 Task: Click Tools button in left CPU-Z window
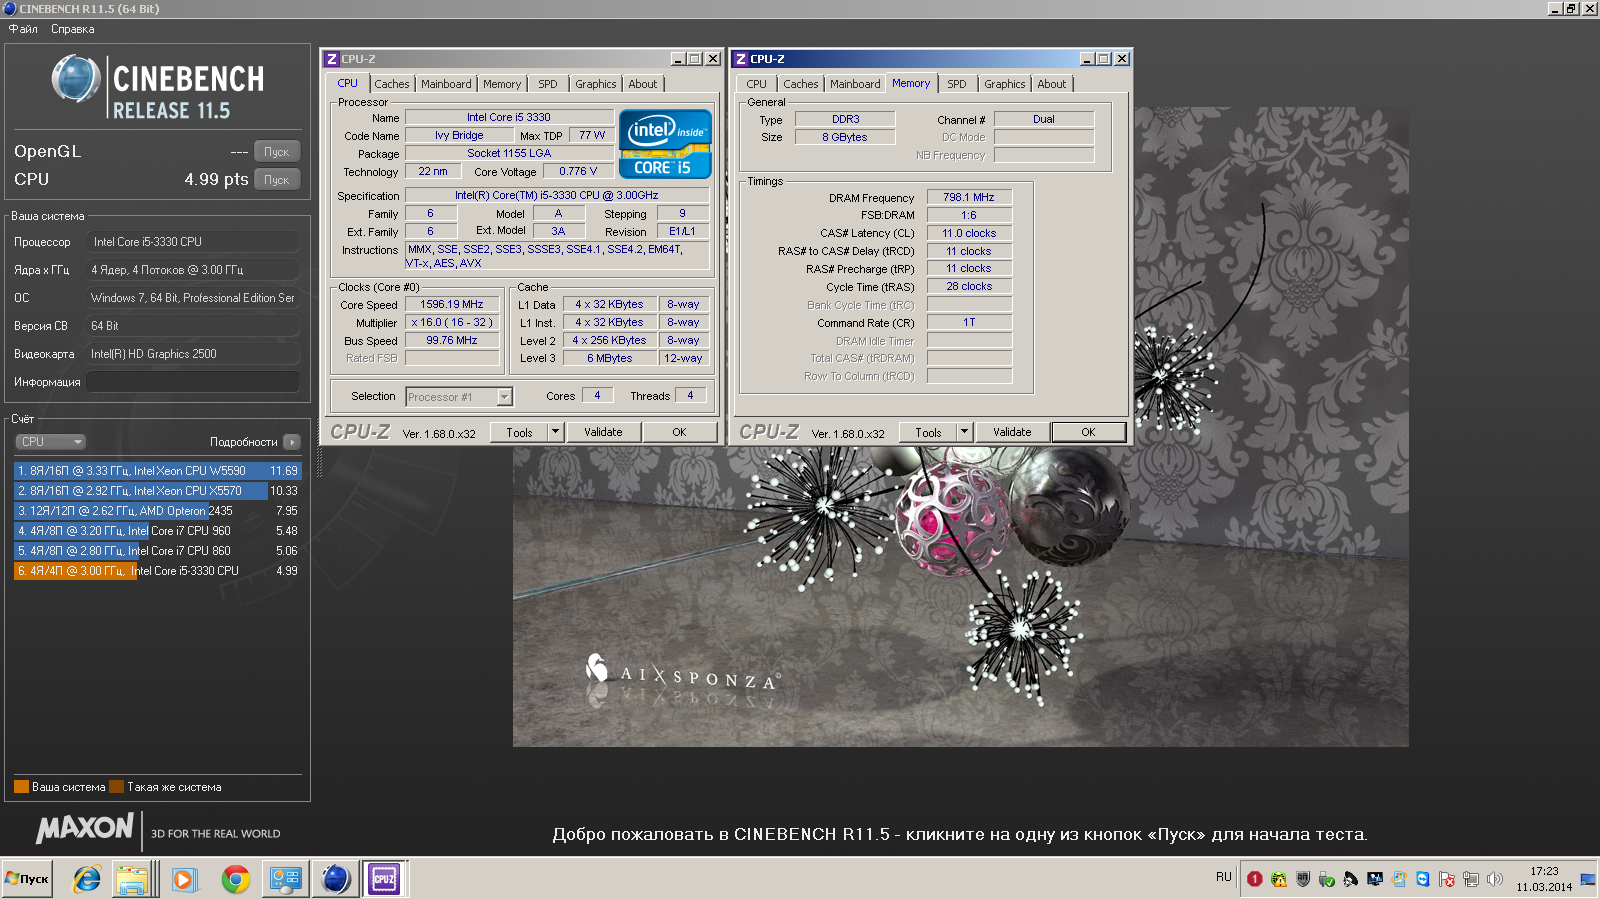520,432
